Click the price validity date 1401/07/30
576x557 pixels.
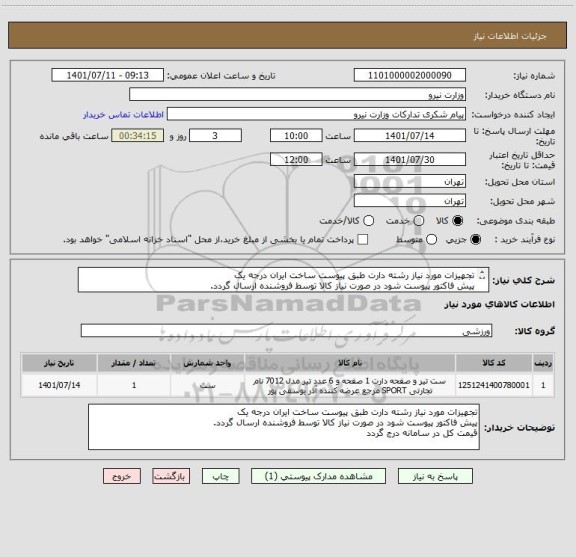click(410, 159)
